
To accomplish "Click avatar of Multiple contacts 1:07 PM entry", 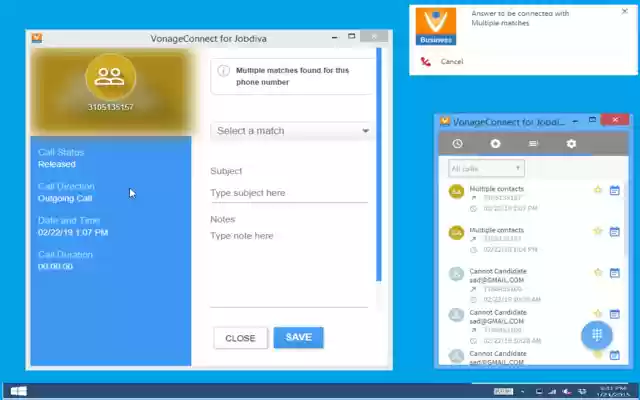I will (x=456, y=191).
